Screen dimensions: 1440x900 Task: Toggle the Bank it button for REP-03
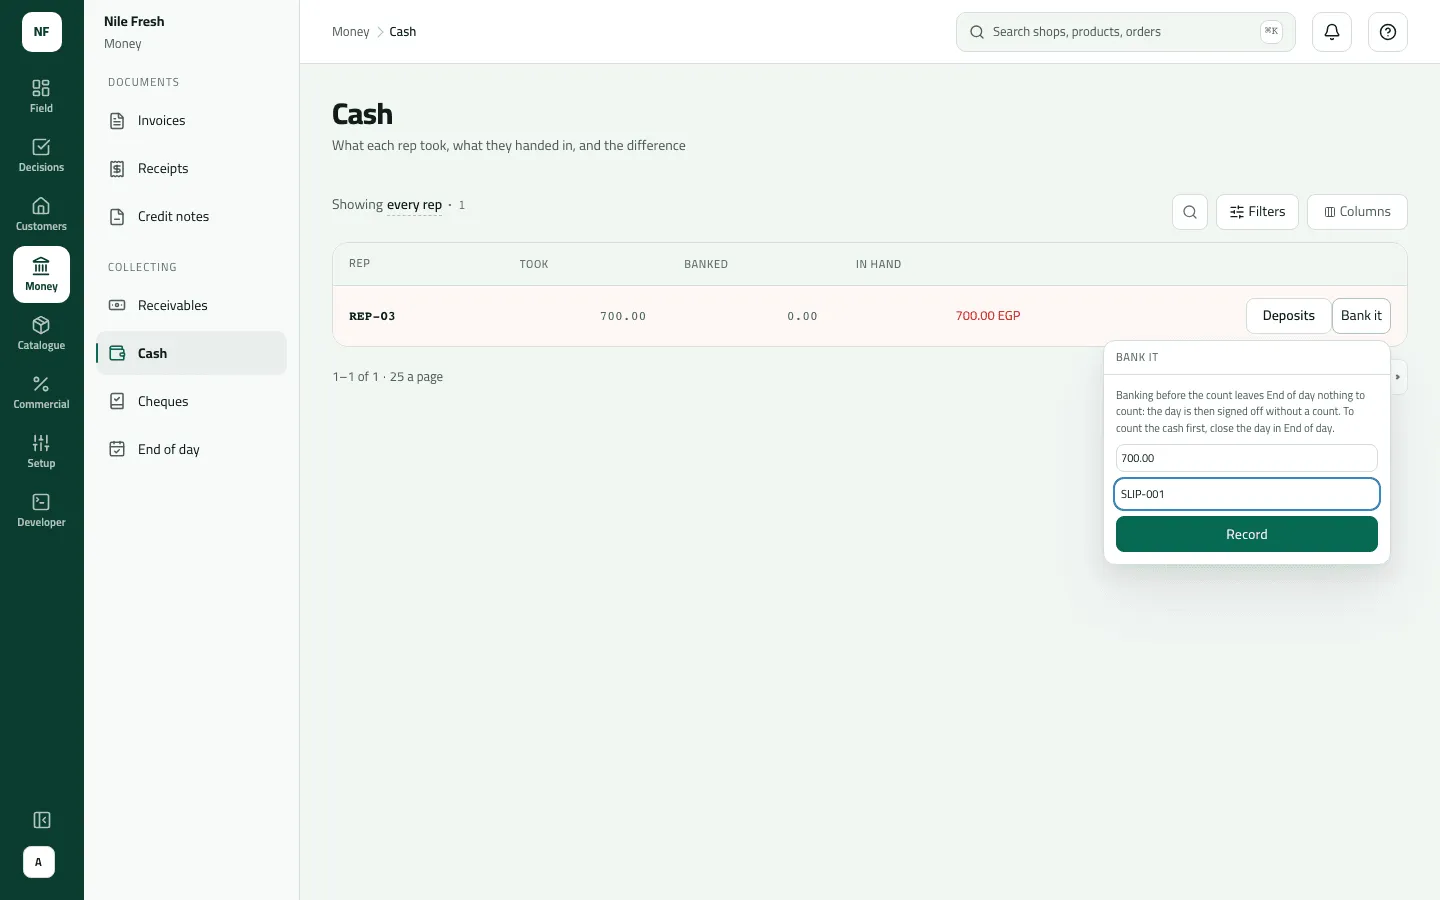[x=1361, y=316]
